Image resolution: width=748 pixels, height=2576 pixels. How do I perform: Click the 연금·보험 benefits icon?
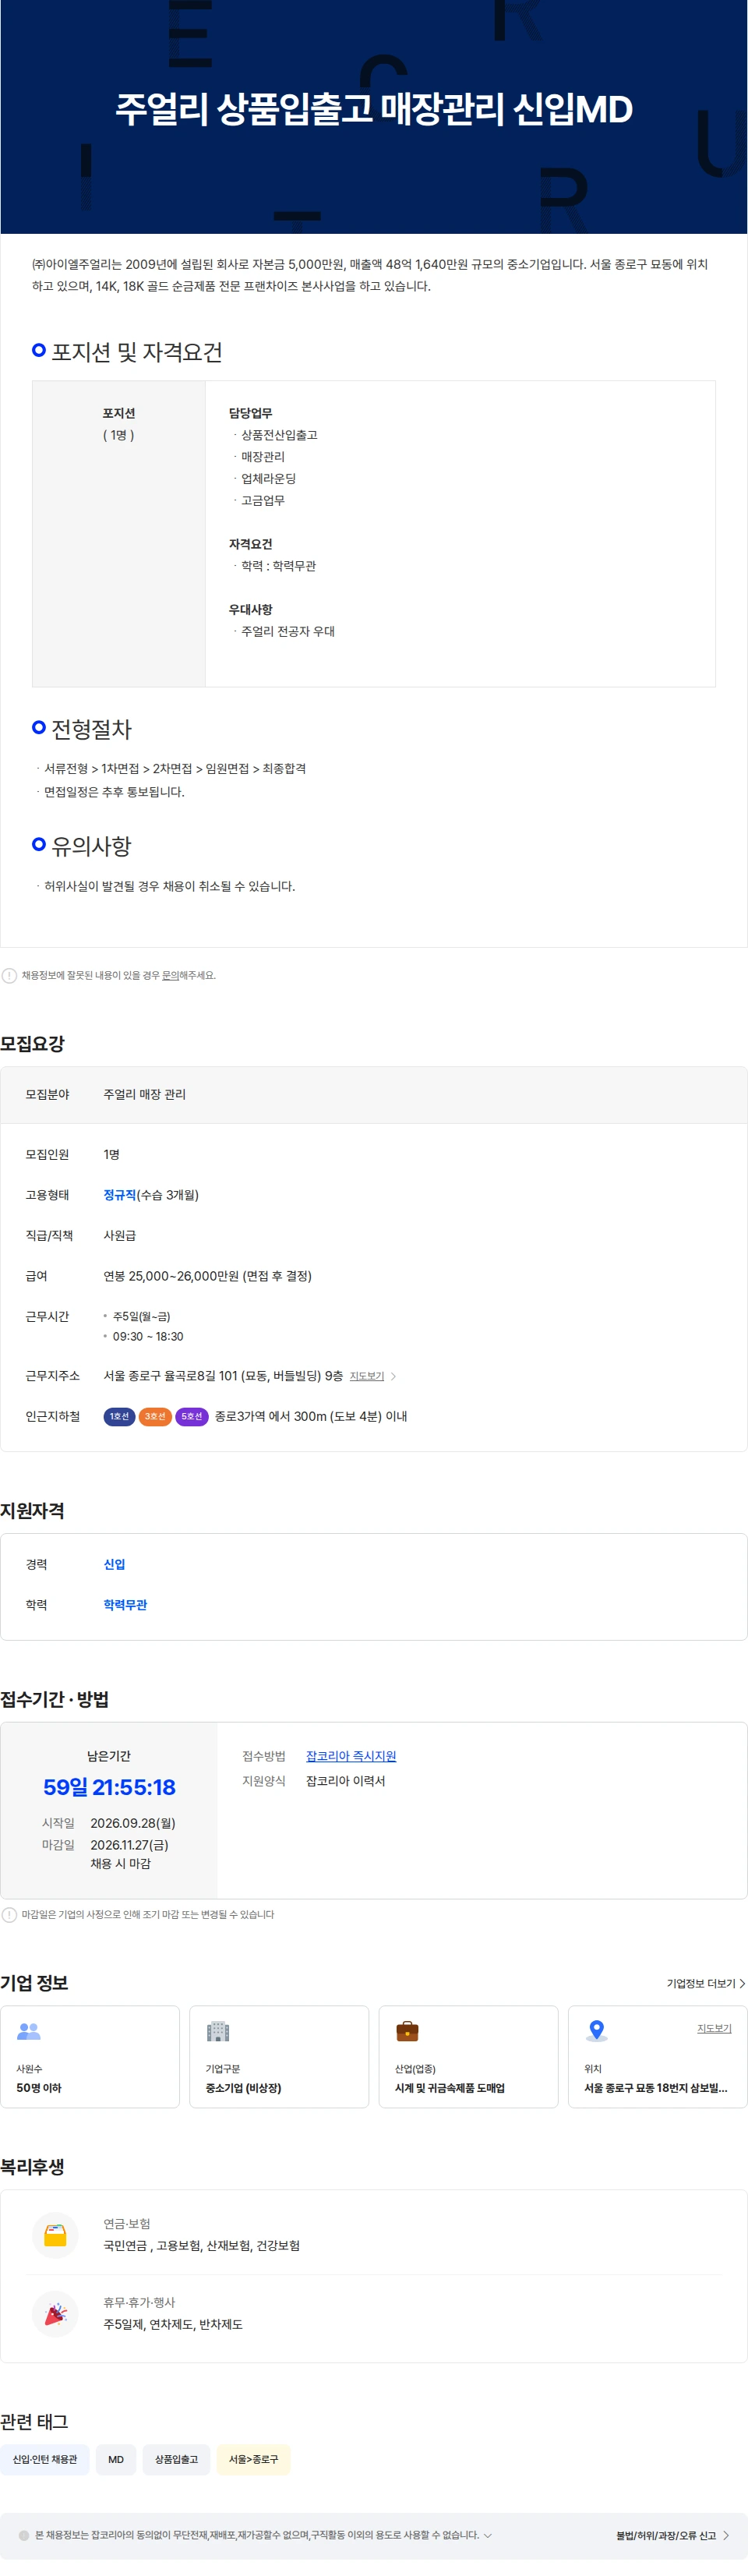pyautogui.click(x=55, y=2235)
